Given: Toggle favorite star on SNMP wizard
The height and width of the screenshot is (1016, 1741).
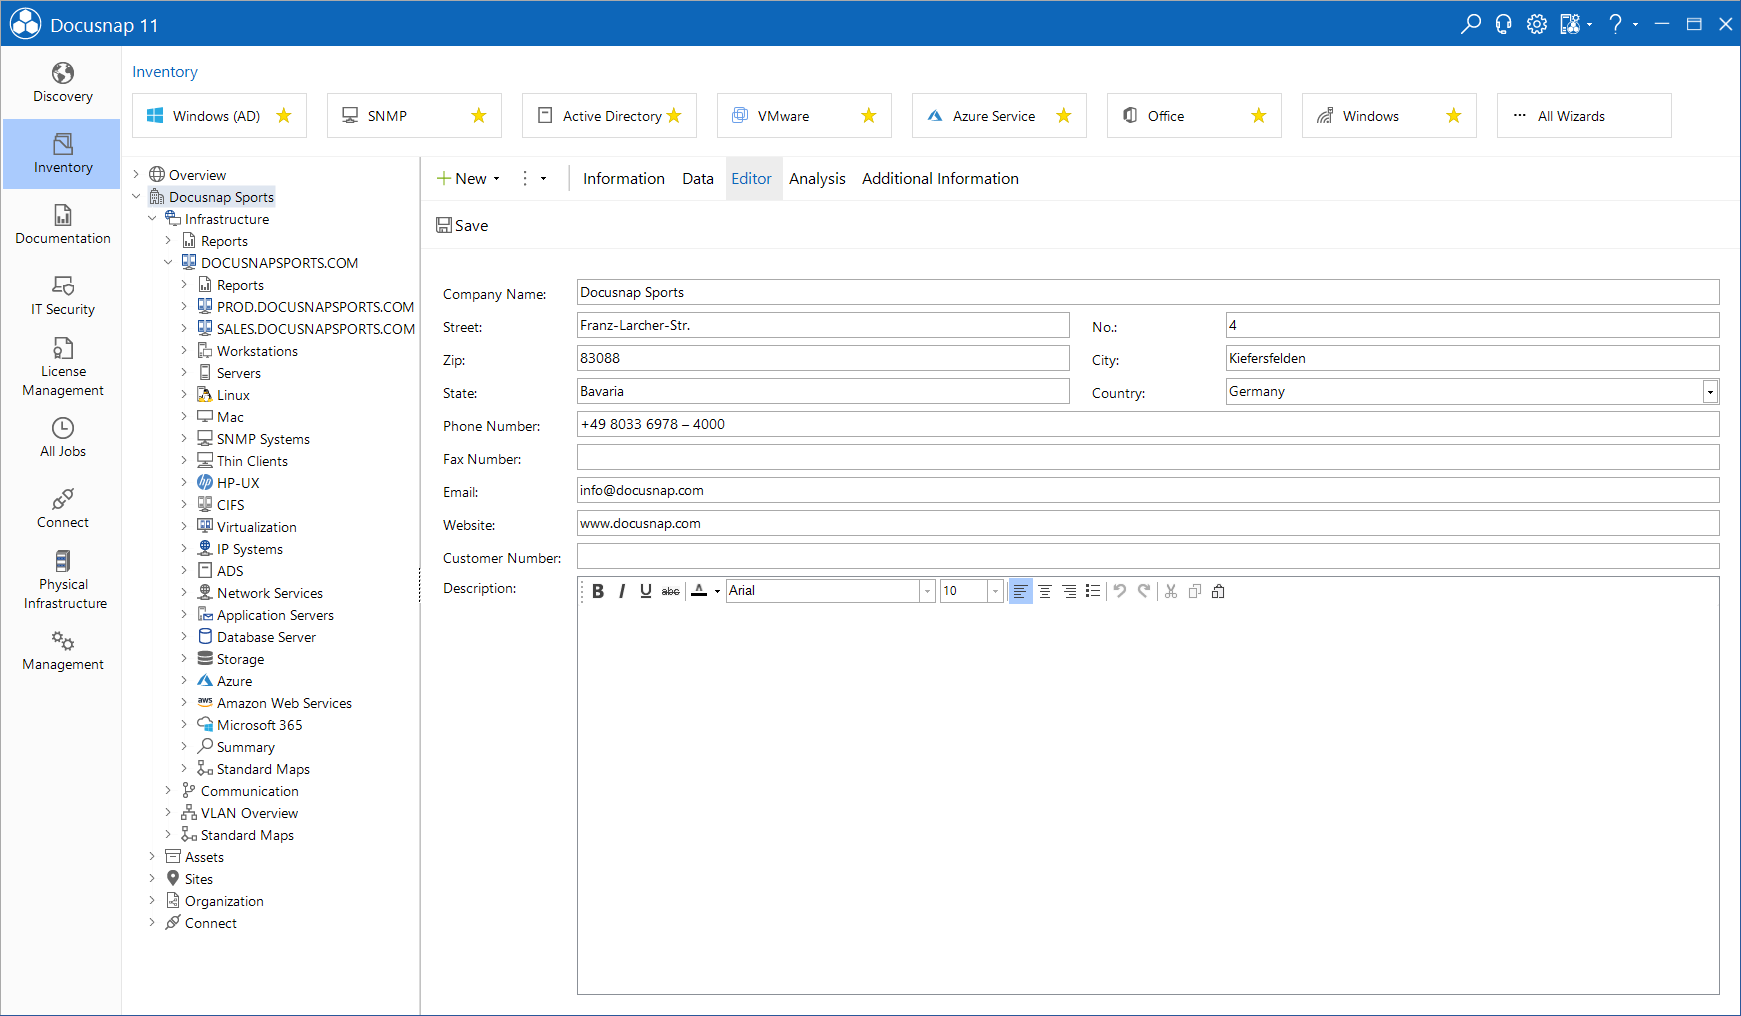Looking at the screenshot, I should pyautogui.click(x=479, y=116).
